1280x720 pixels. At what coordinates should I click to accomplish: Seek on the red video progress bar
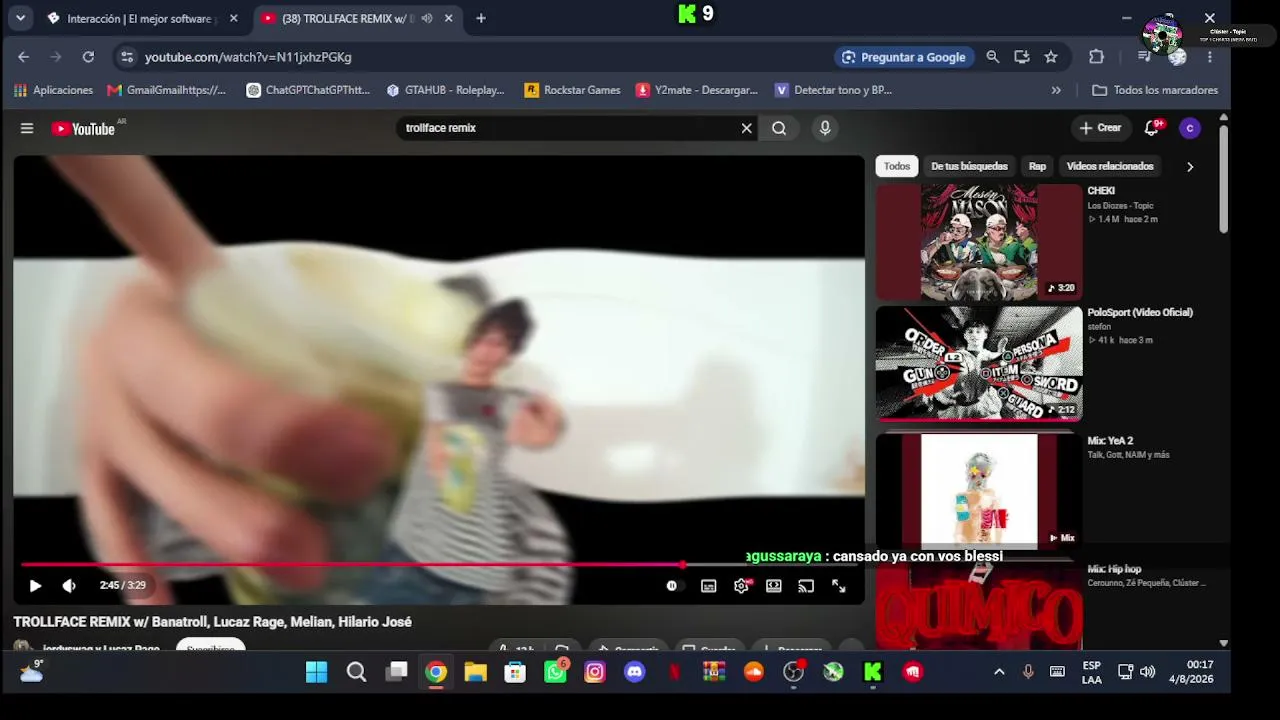[x=439, y=565]
